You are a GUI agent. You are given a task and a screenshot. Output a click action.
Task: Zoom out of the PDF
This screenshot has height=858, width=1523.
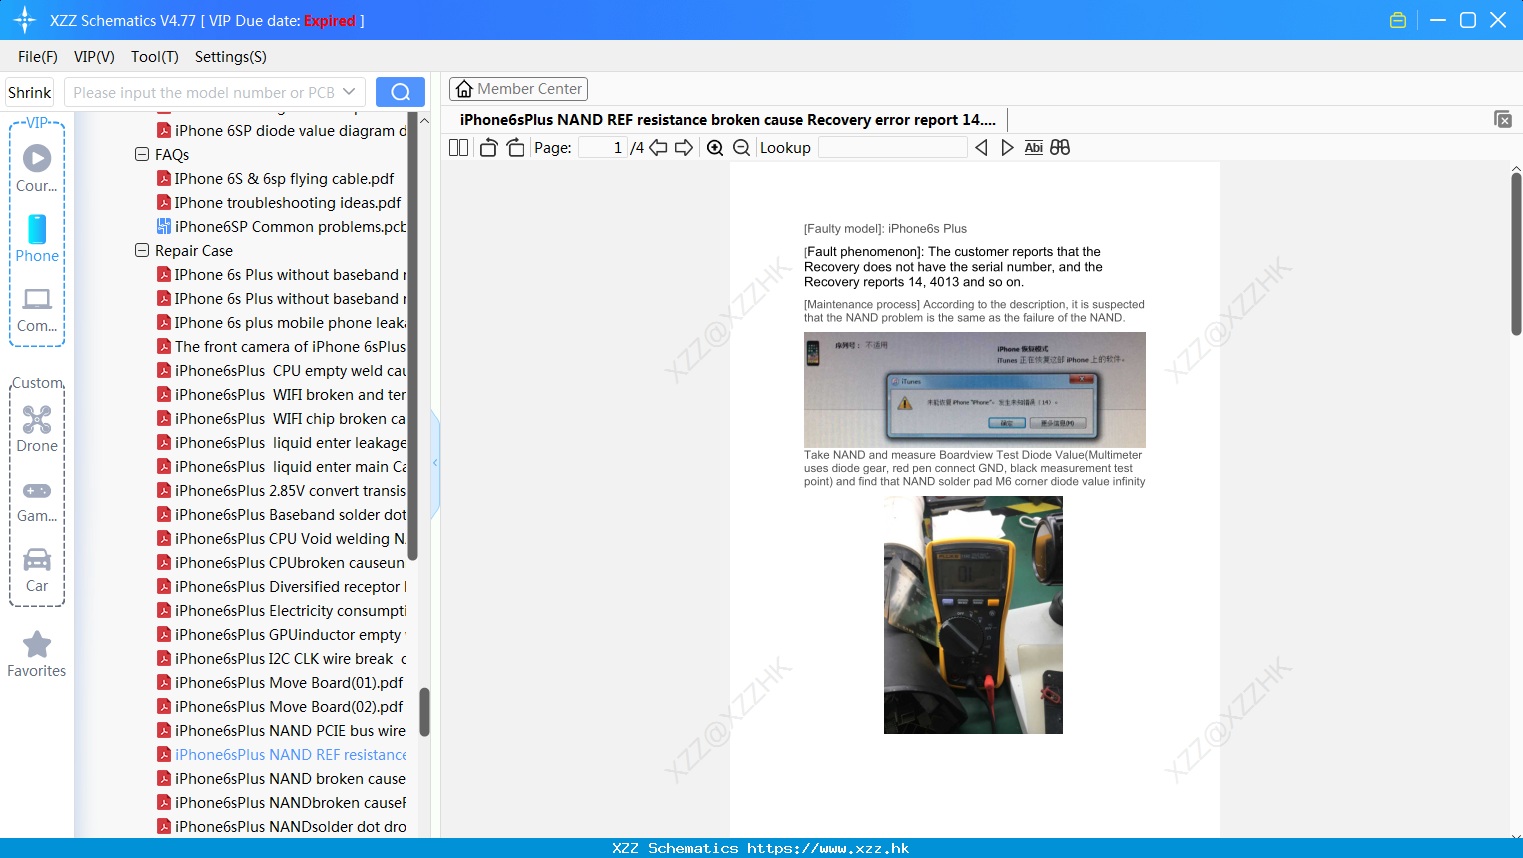click(x=742, y=148)
